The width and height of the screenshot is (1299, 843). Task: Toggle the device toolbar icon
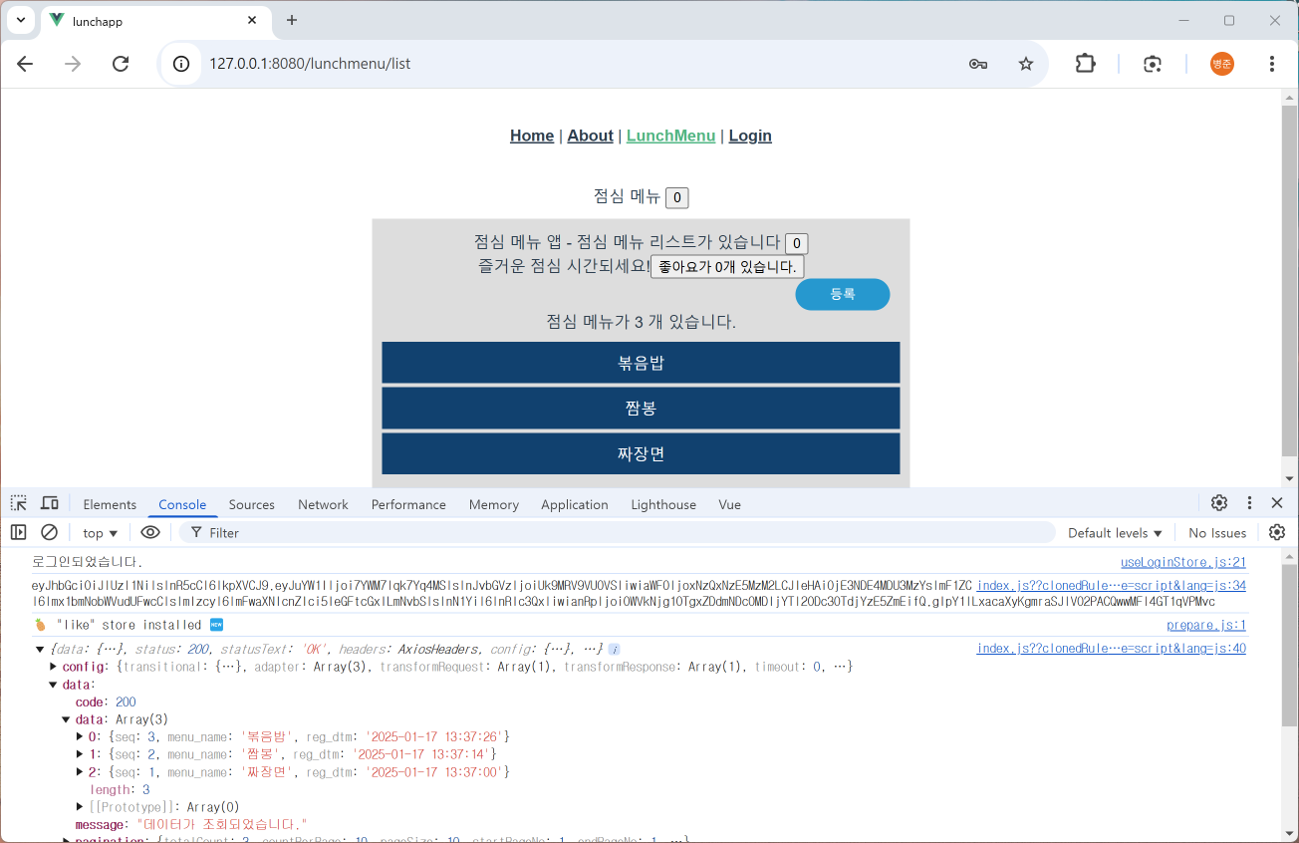[49, 503]
